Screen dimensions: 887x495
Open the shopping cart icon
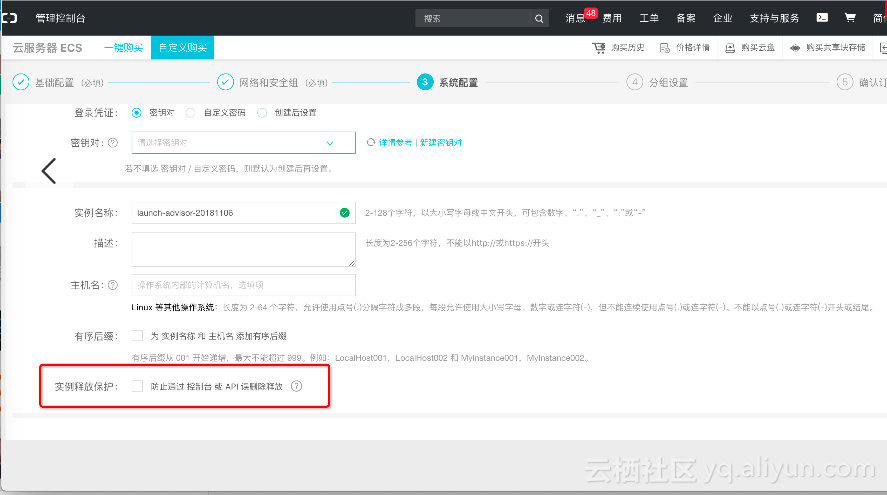point(850,18)
